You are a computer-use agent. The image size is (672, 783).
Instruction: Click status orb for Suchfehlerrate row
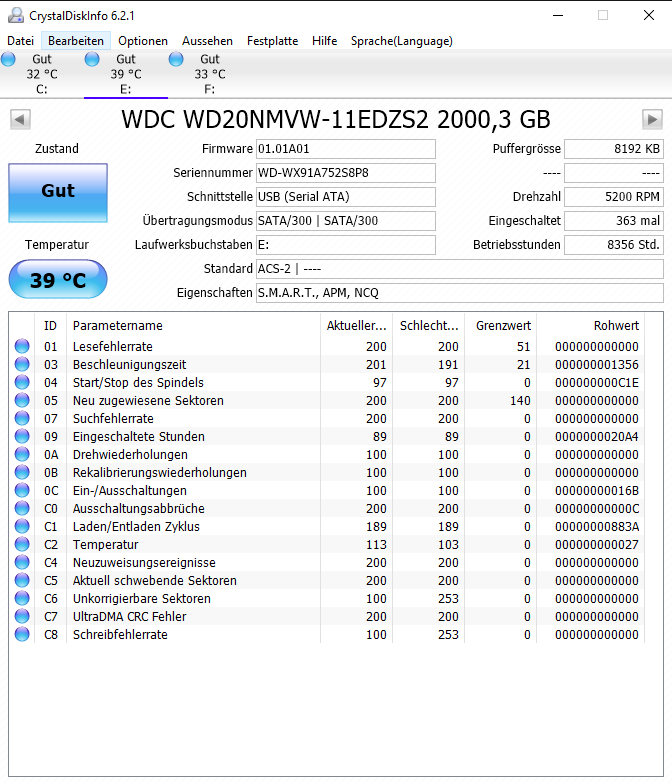click(x=22, y=418)
